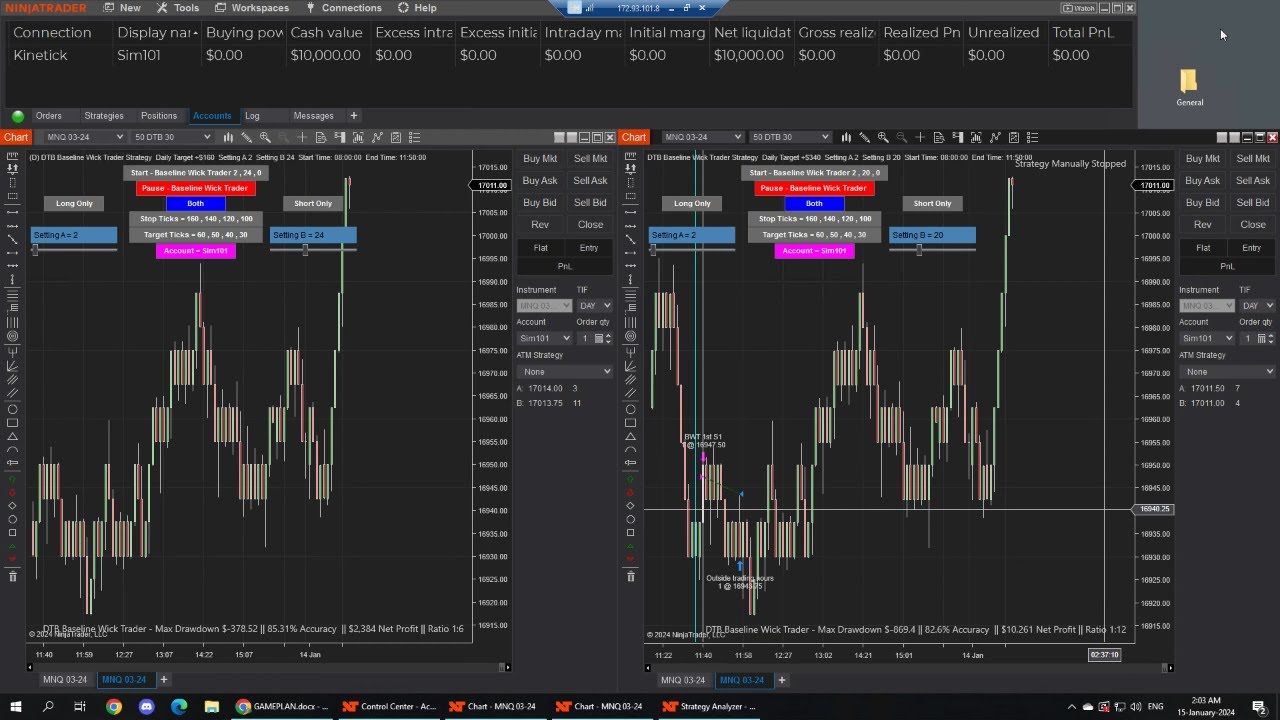This screenshot has height=720, width=1280.
Task: Select ellipse drawing tool in right chart sidebar
Action: (x=630, y=408)
